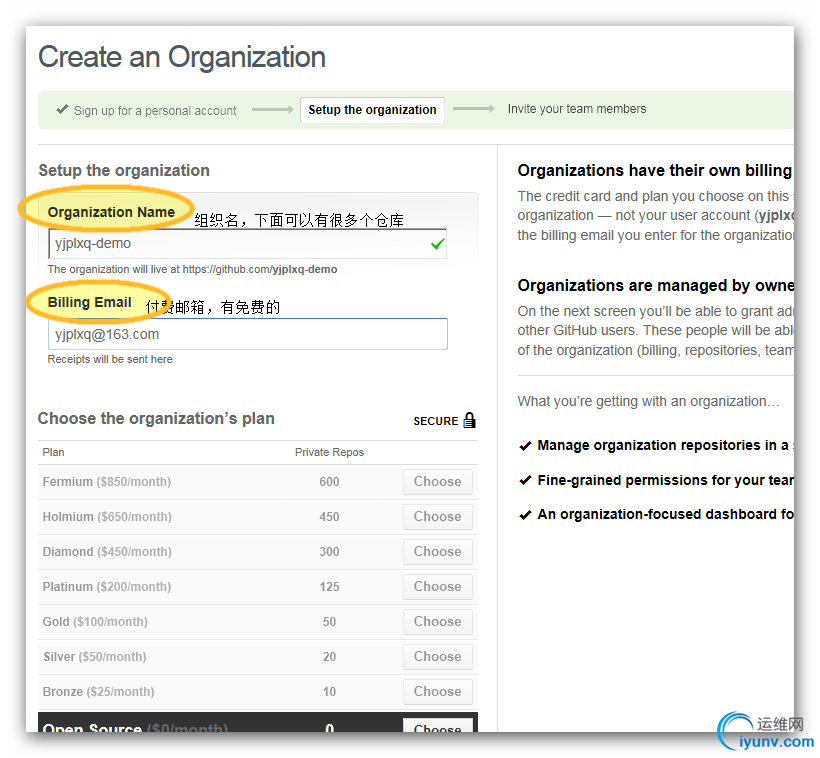This screenshot has height=758, width=820.
Task: Click the 450 private repos value
Action: pos(329,517)
